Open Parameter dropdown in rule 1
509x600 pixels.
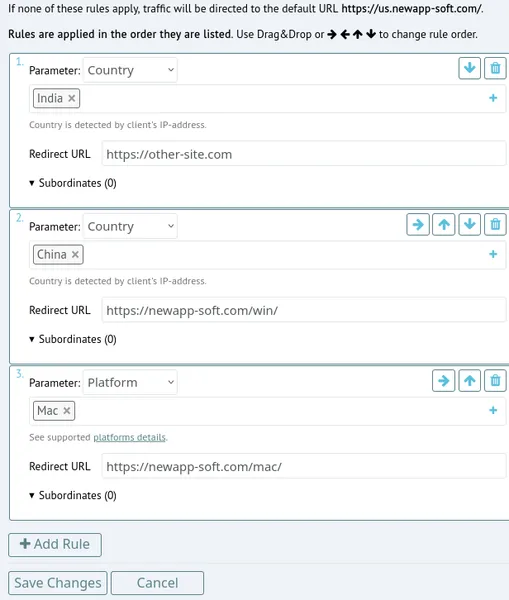click(130, 70)
